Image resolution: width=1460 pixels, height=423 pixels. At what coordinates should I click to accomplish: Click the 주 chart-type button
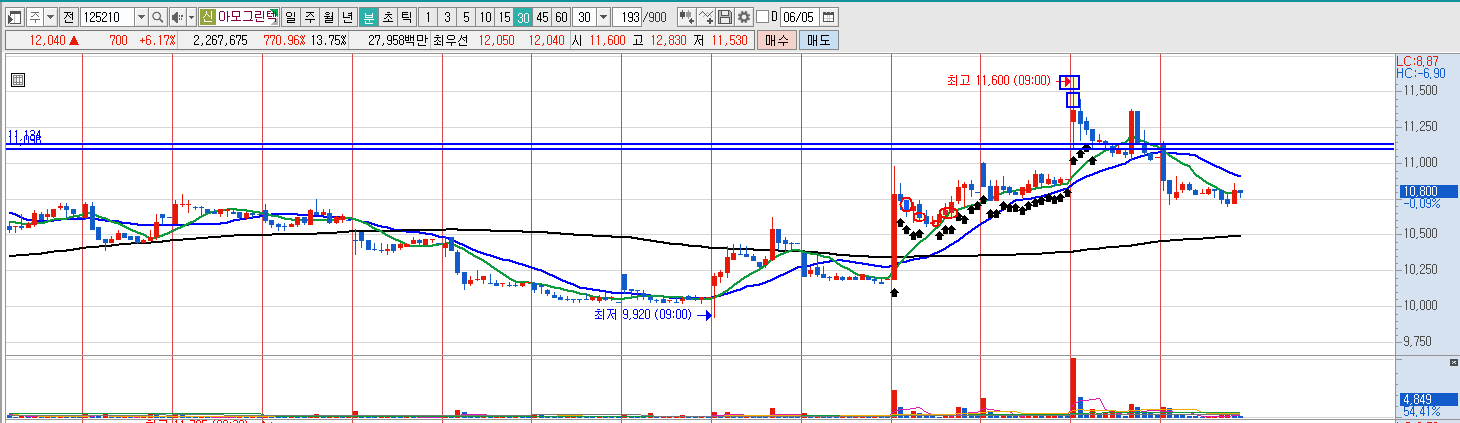point(36,17)
